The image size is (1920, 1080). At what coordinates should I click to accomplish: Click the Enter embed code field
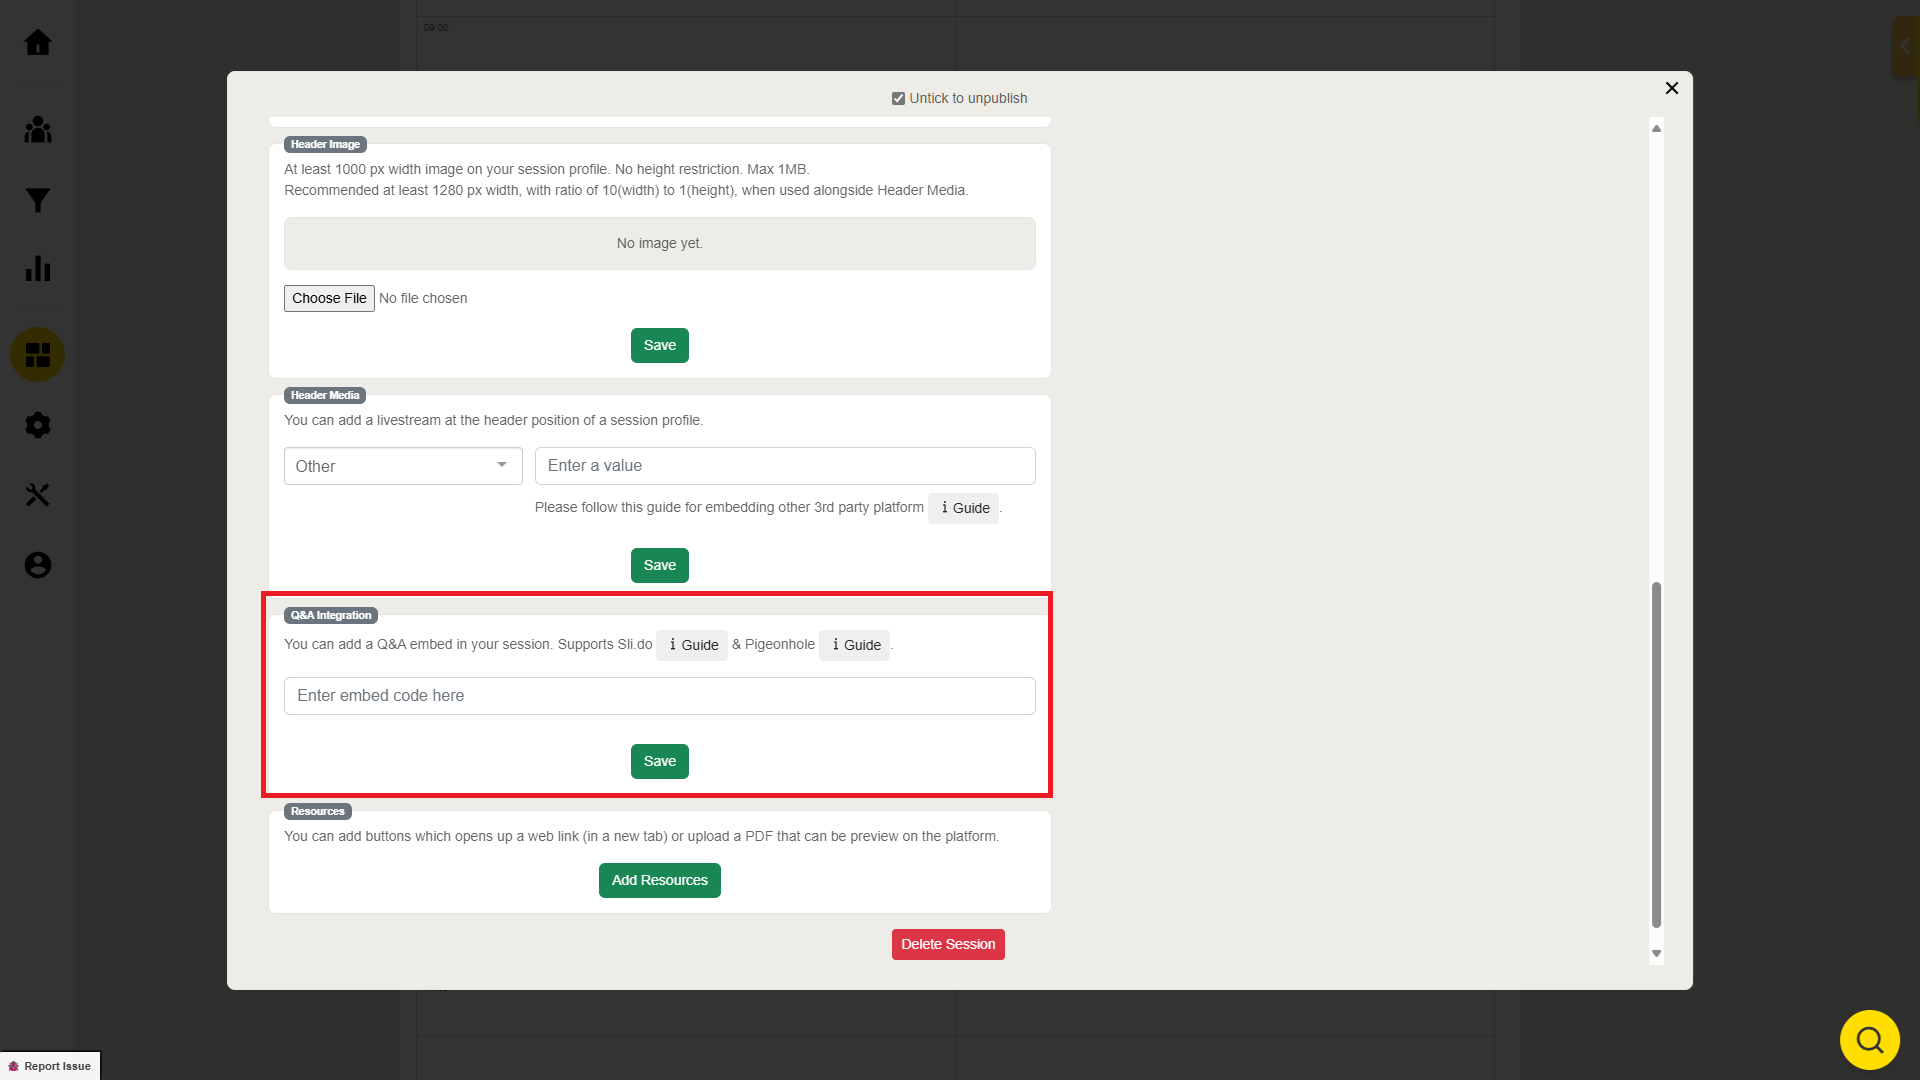tap(659, 696)
